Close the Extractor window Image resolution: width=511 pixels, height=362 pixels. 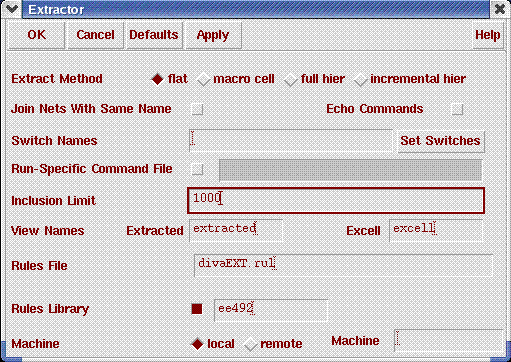pos(500,9)
